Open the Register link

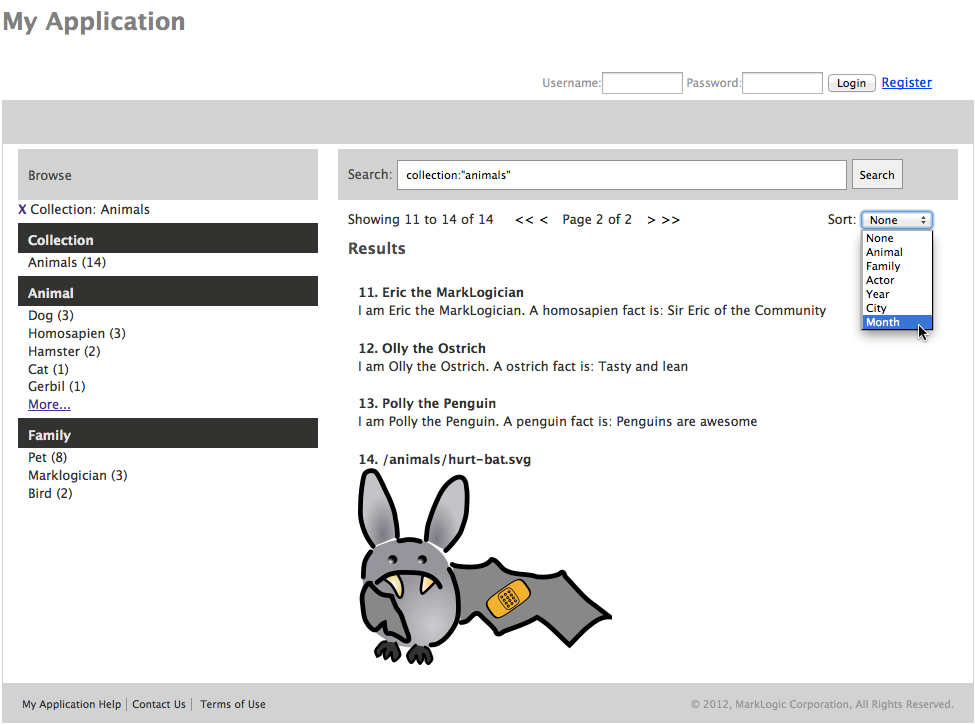click(906, 83)
